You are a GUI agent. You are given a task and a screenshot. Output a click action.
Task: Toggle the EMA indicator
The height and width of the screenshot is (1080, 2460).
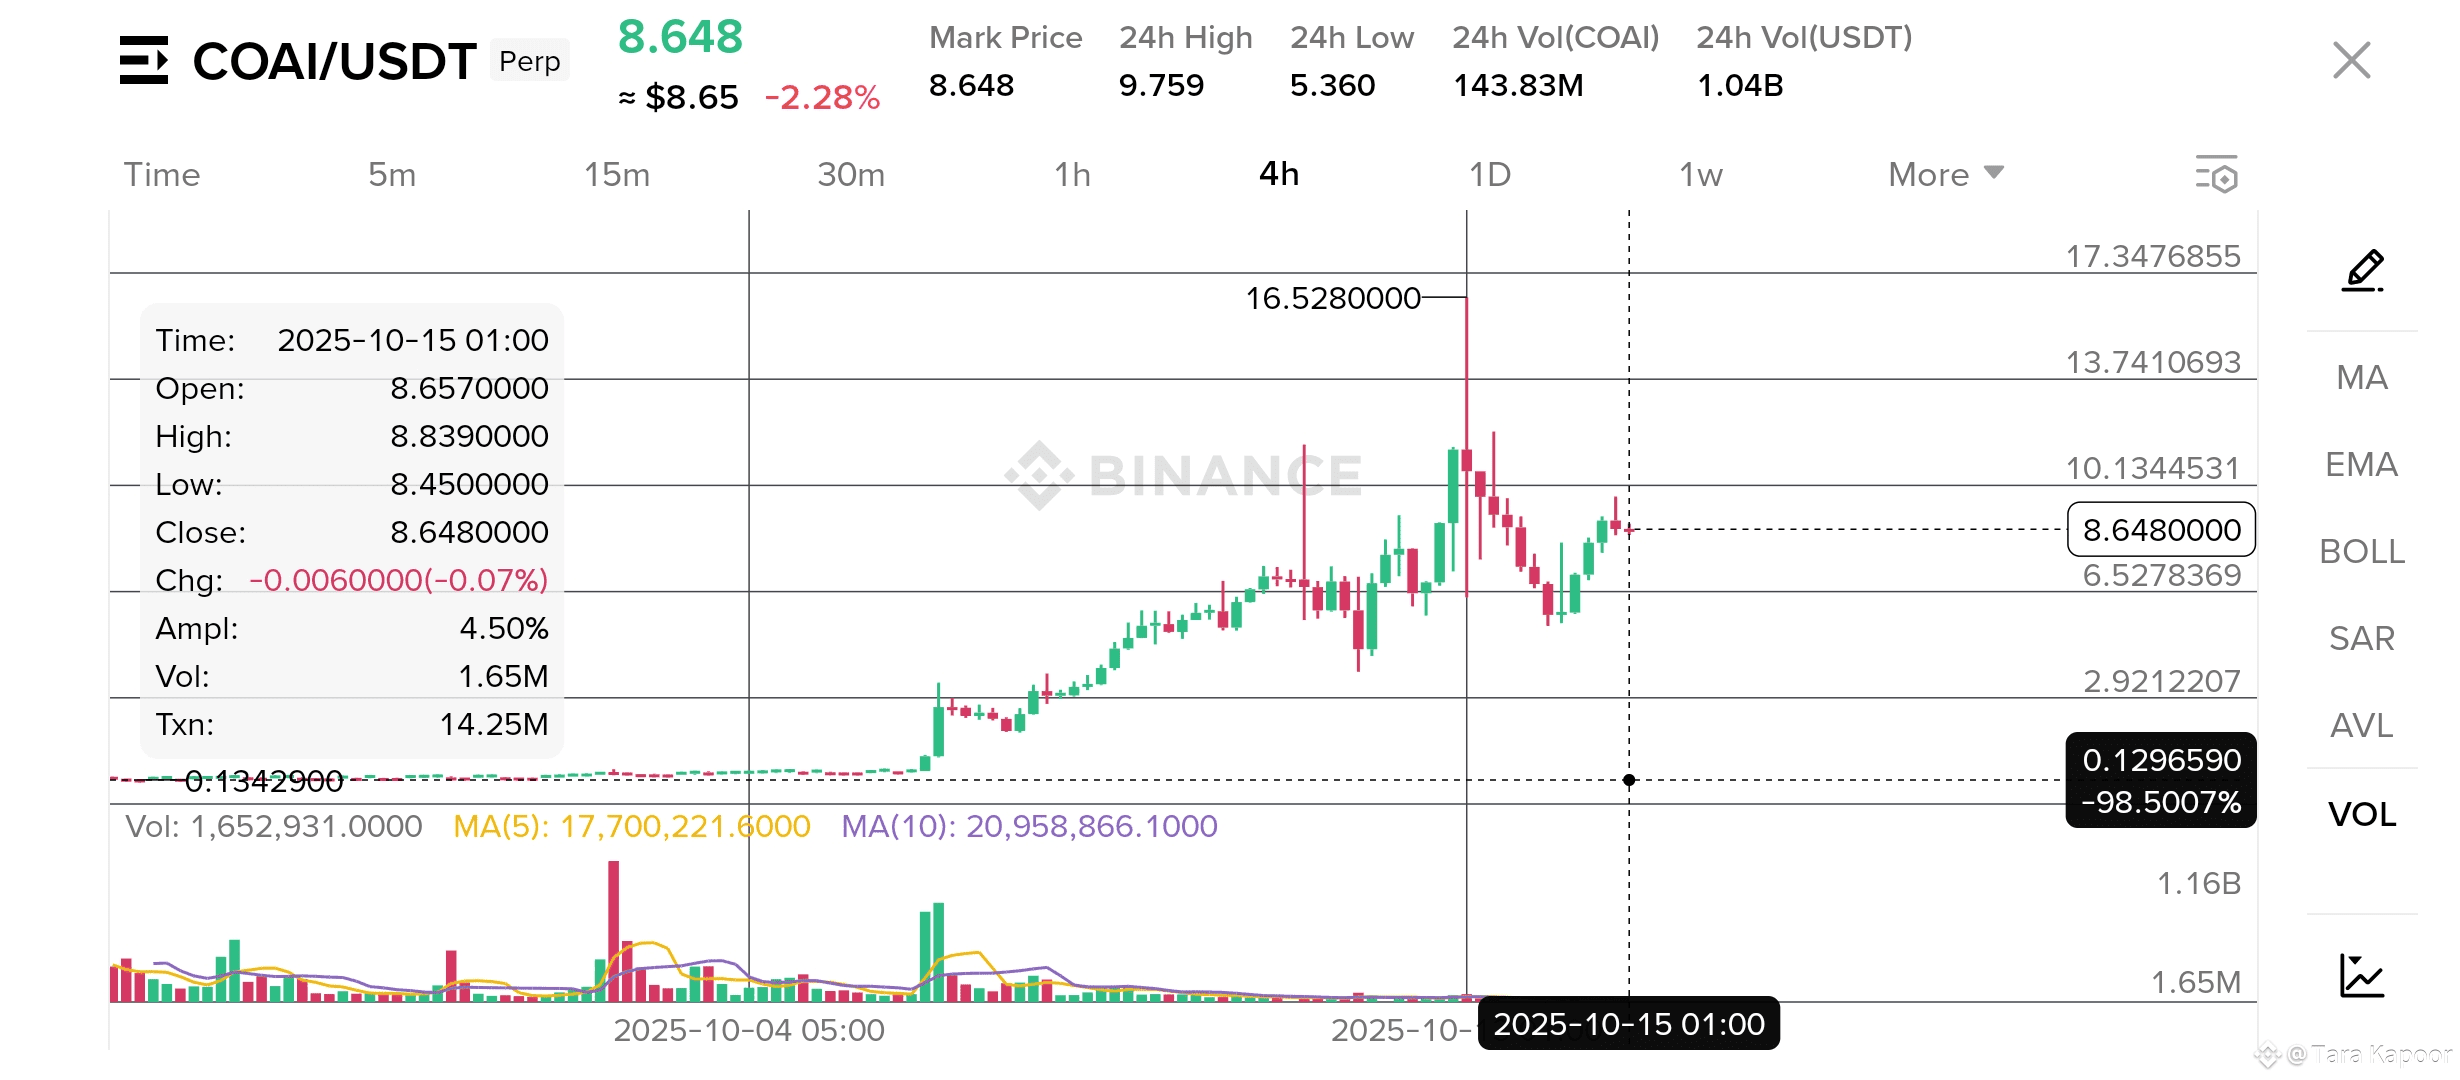click(2362, 464)
